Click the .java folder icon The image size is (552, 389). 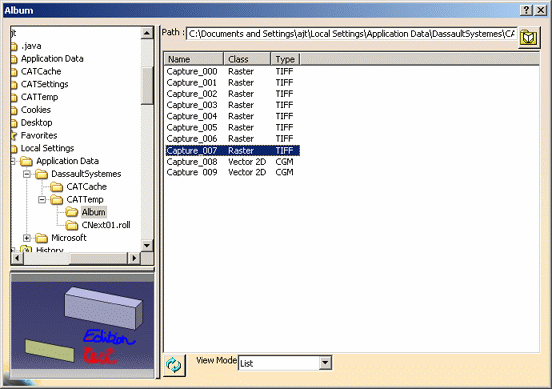(x=14, y=46)
